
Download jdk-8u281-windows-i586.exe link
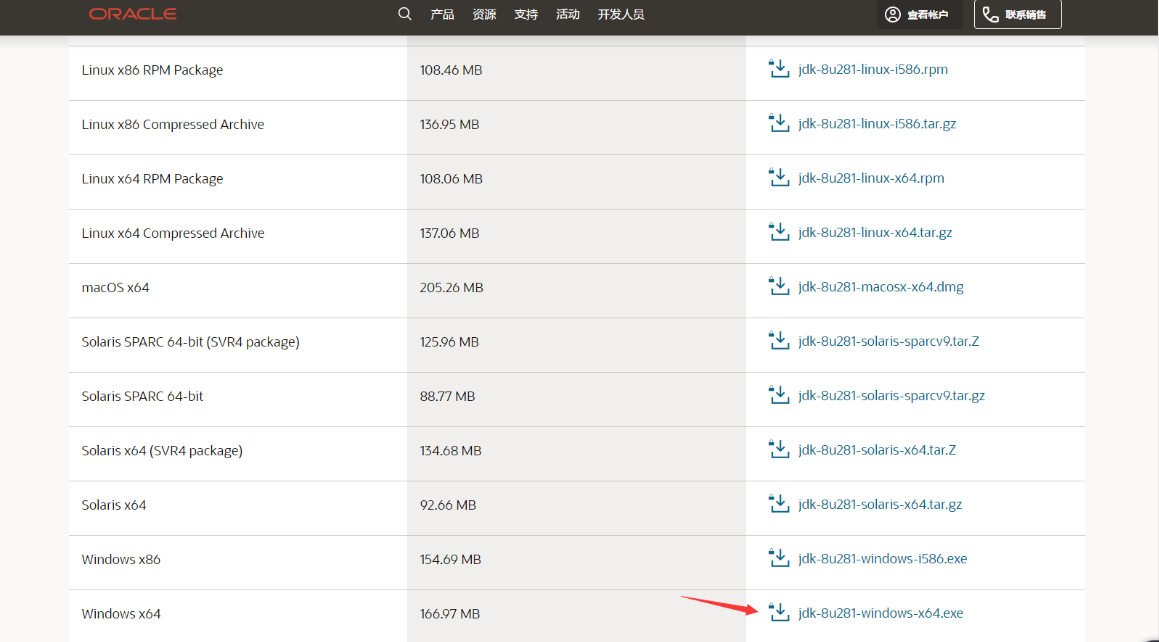(x=883, y=559)
